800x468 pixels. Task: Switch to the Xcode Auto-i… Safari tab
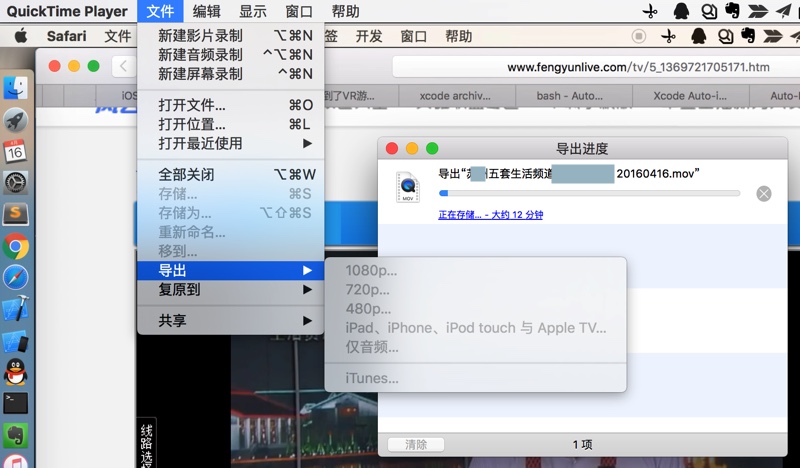click(690, 96)
